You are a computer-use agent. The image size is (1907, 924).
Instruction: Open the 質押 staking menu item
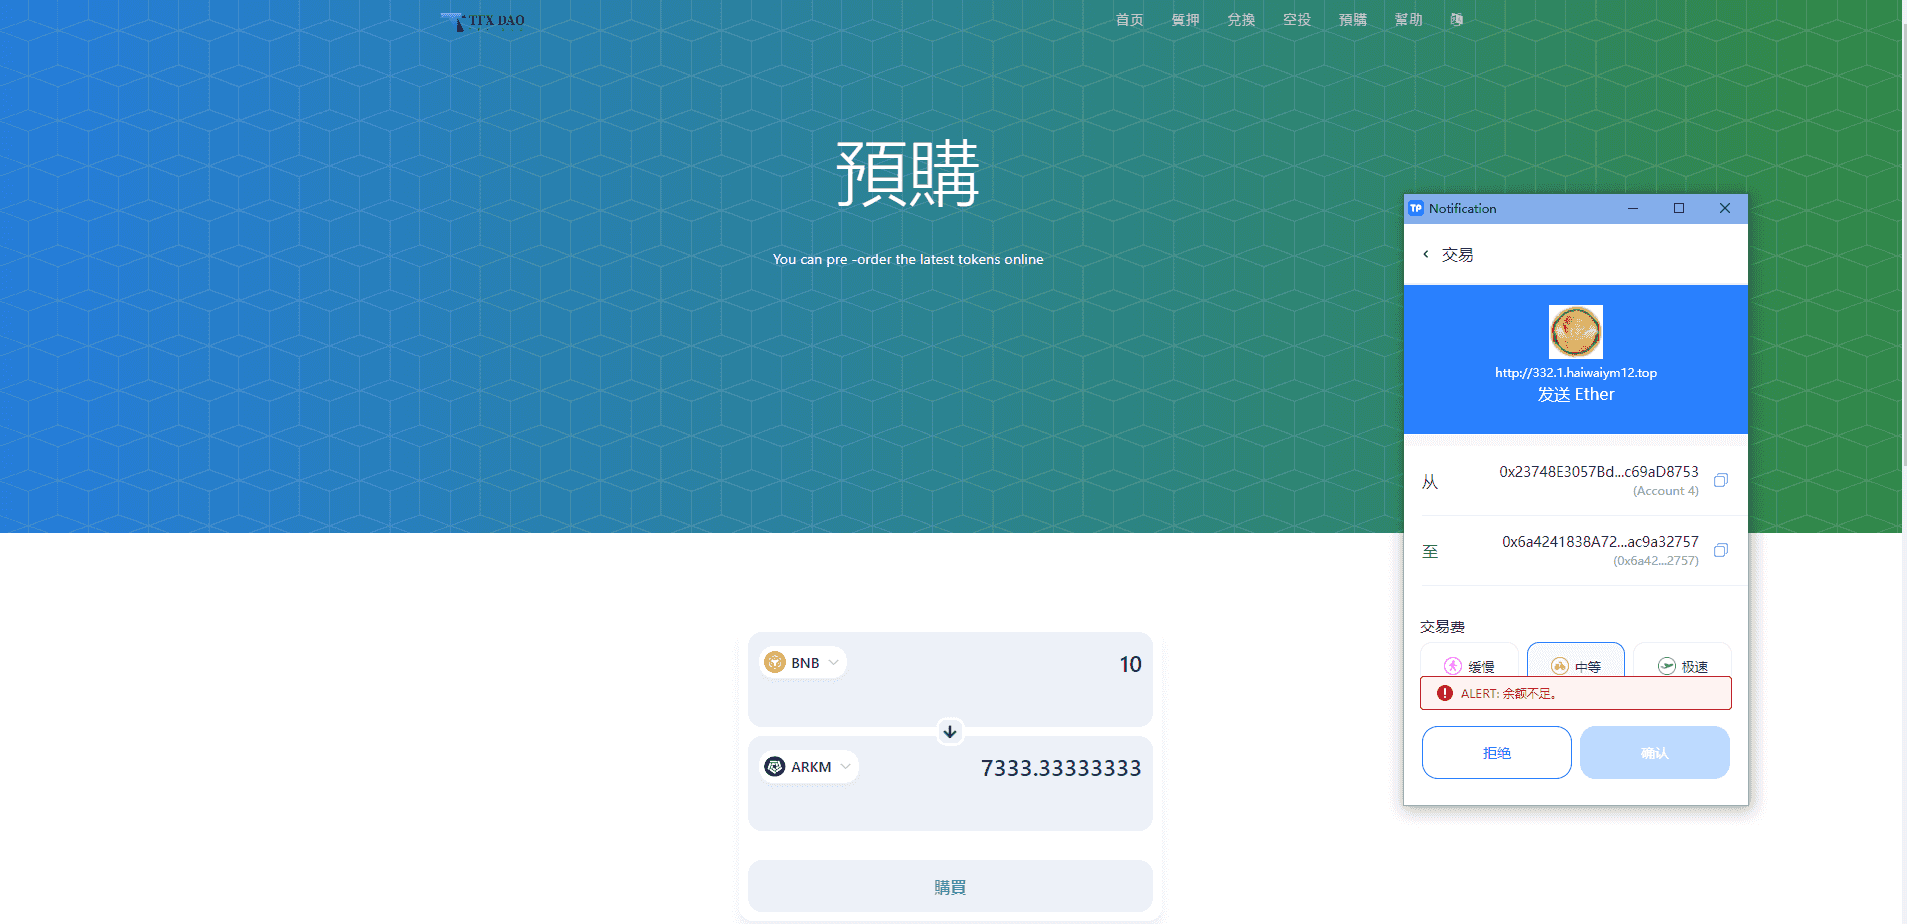1185,20
